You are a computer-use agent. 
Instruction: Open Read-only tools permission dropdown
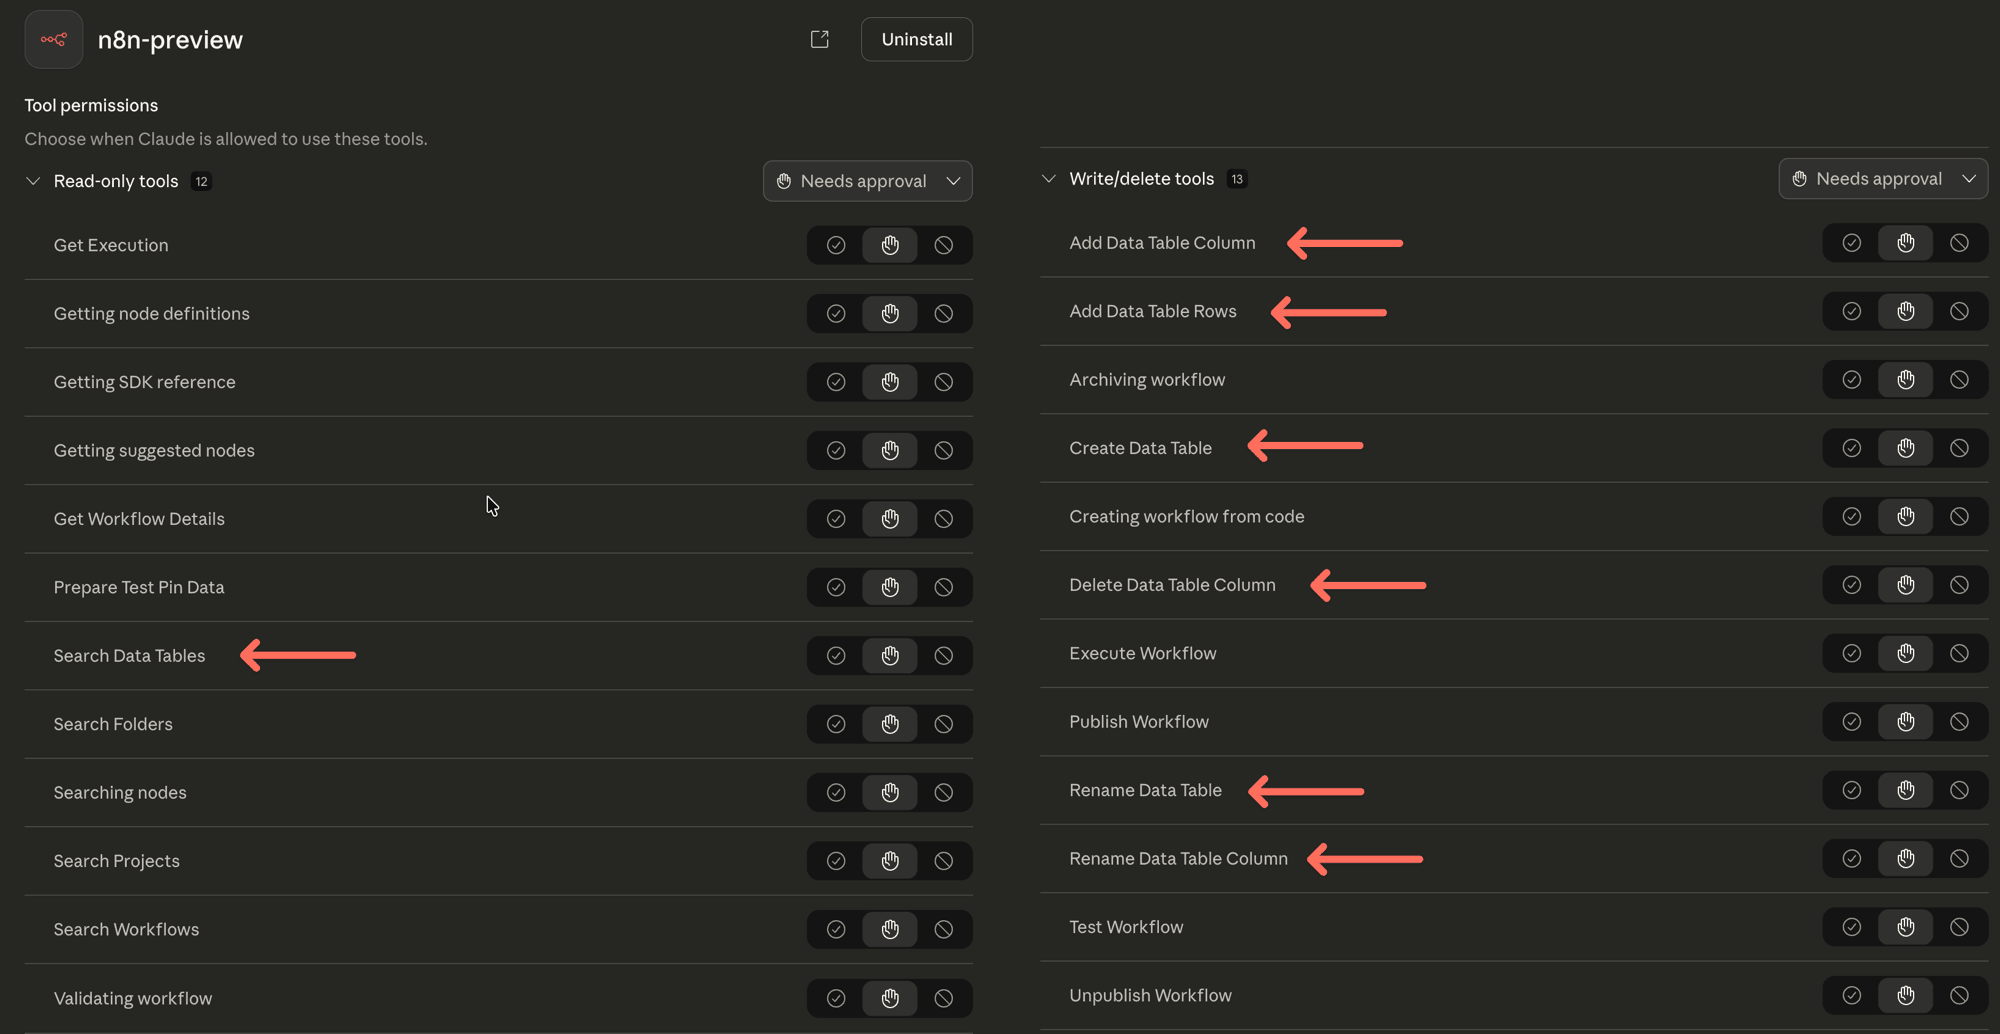[868, 181]
